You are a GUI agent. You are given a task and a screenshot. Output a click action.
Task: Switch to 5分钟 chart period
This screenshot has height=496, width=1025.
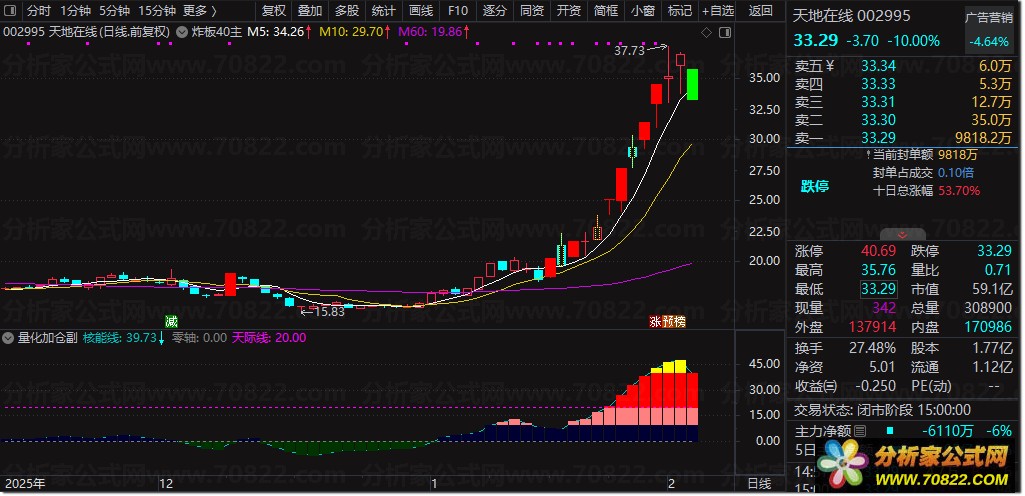click(x=114, y=11)
